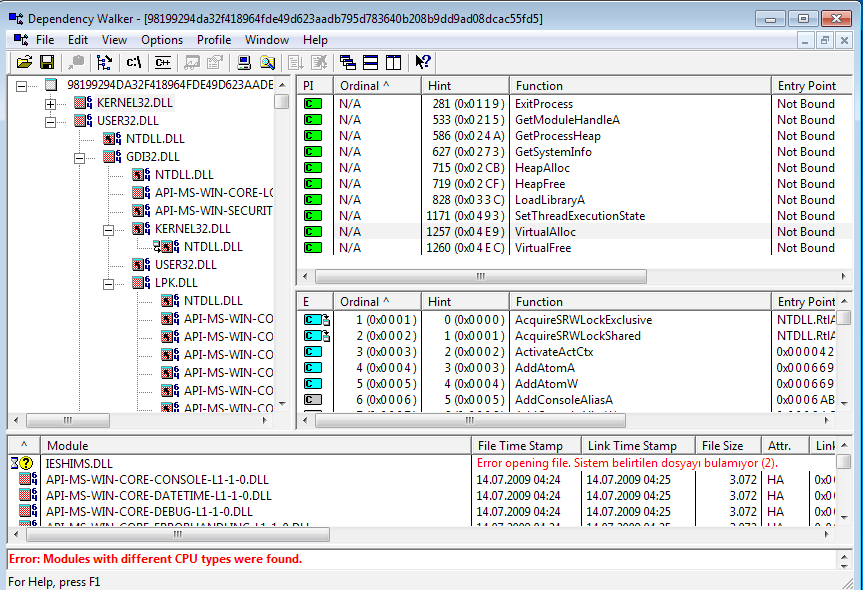Screen dimensions: 864x590
Task: Select the SetThreadExecutionState import row
Action: point(575,215)
